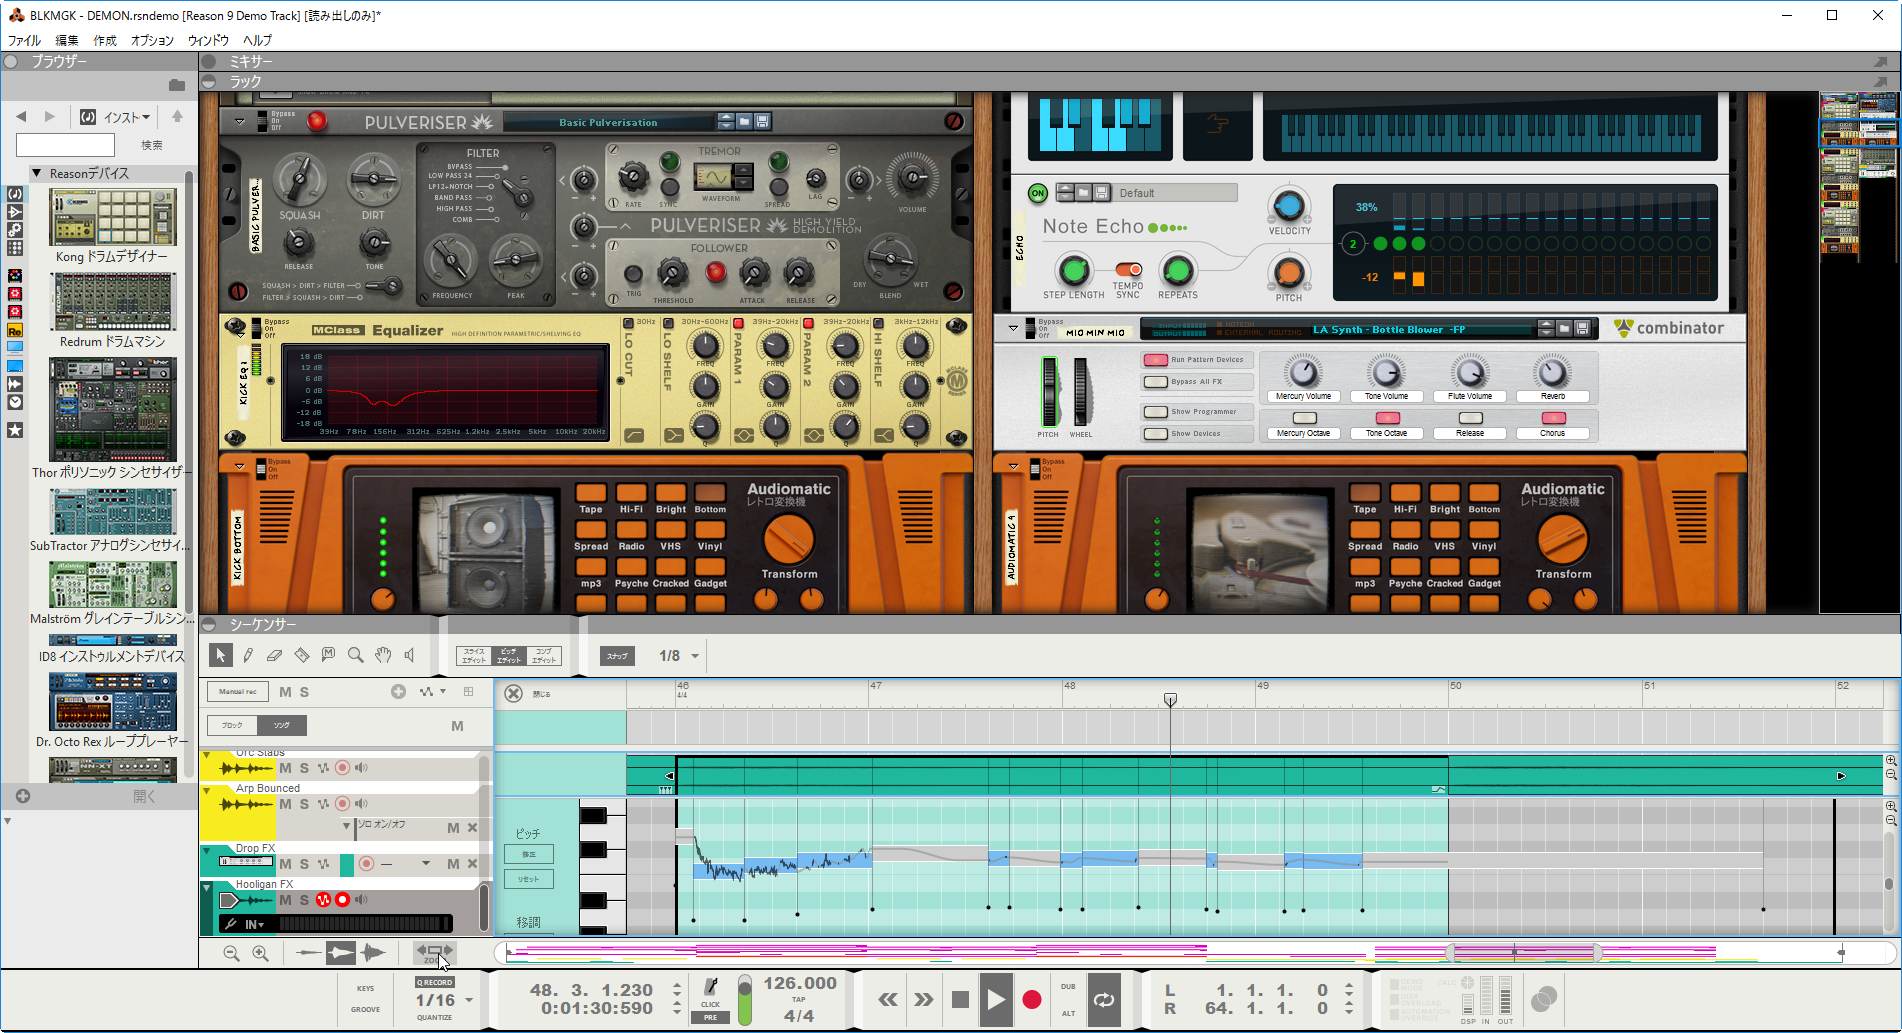1902x1033 pixels.
Task: Select utilities gear icon in browser sidebar
Action: click(15, 229)
